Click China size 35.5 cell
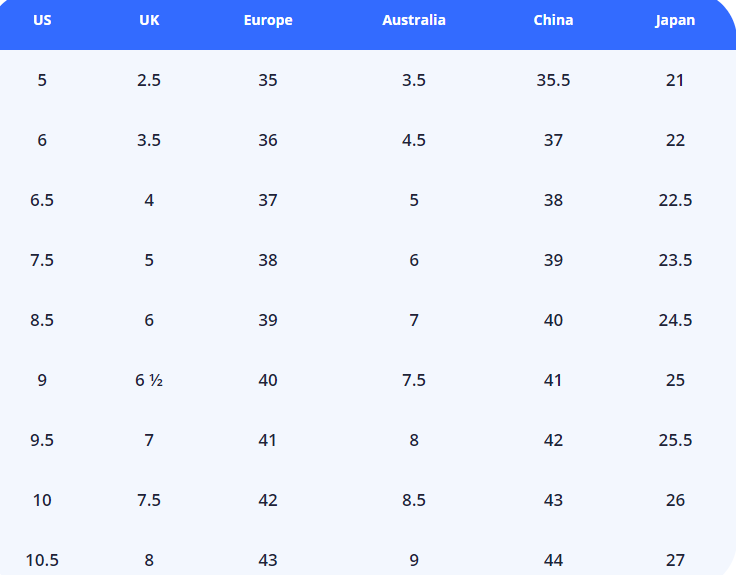736x575 pixels. pos(553,80)
